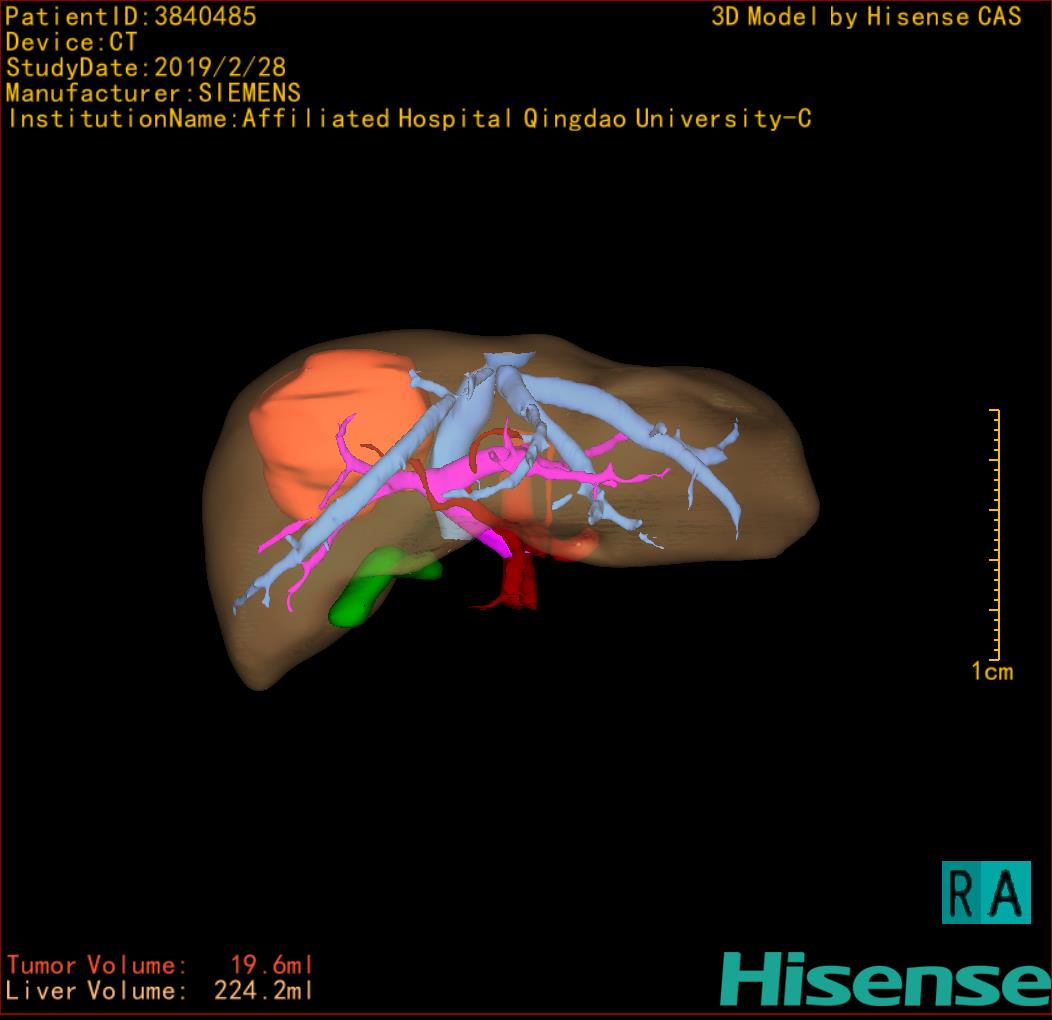Screen dimensions: 1052x1020
Task: Click the yellow scale bar ruler
Action: click(x=996, y=533)
